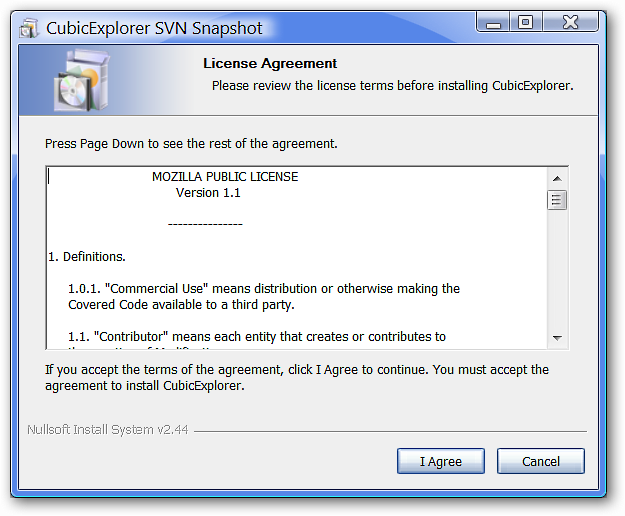Click the 'Please review the license terms' subtitle
Image resolution: width=625 pixels, height=516 pixels.
(x=392, y=86)
